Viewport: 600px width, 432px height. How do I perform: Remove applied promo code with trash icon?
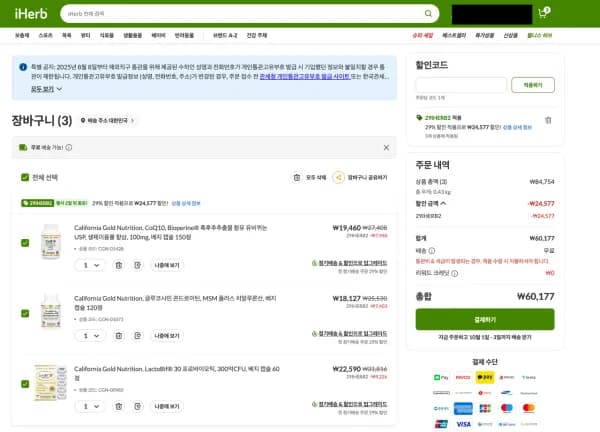[x=548, y=120]
